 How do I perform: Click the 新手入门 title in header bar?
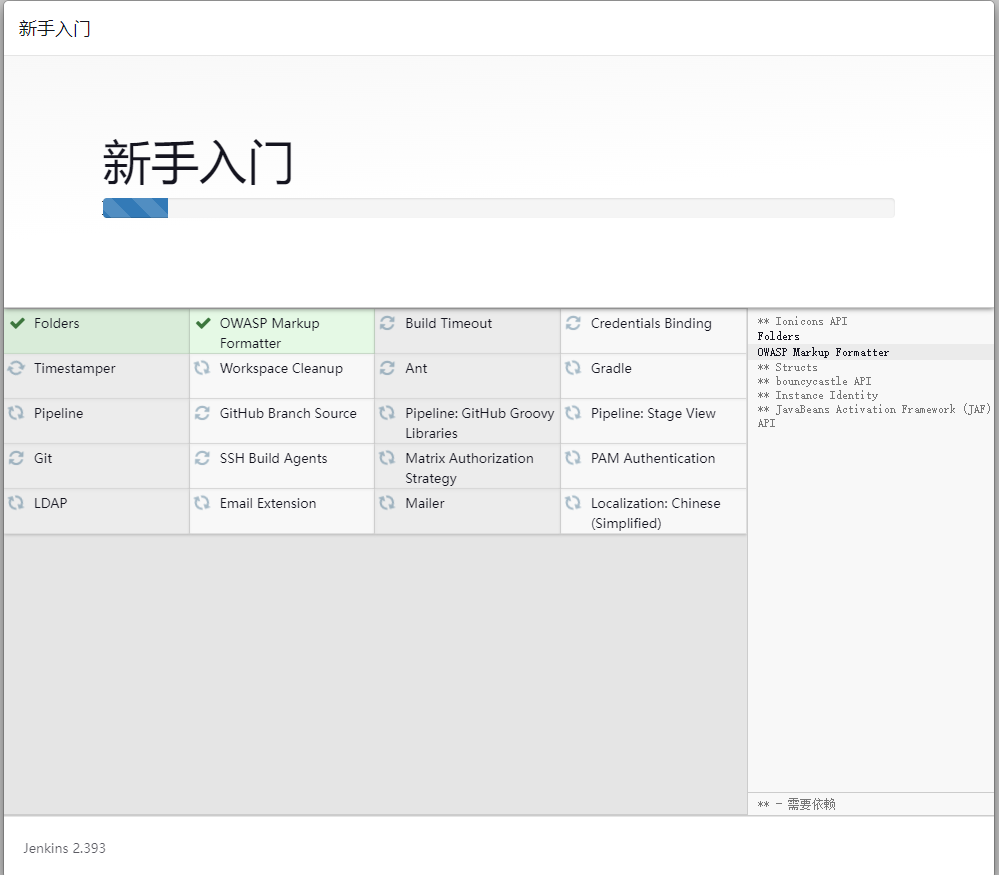coord(55,29)
